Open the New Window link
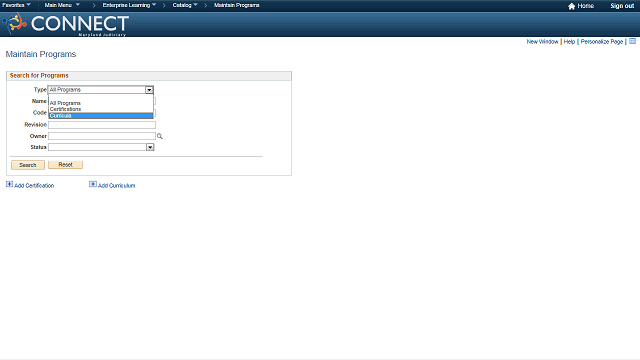Viewport: 640px width, 360px height. [542, 42]
